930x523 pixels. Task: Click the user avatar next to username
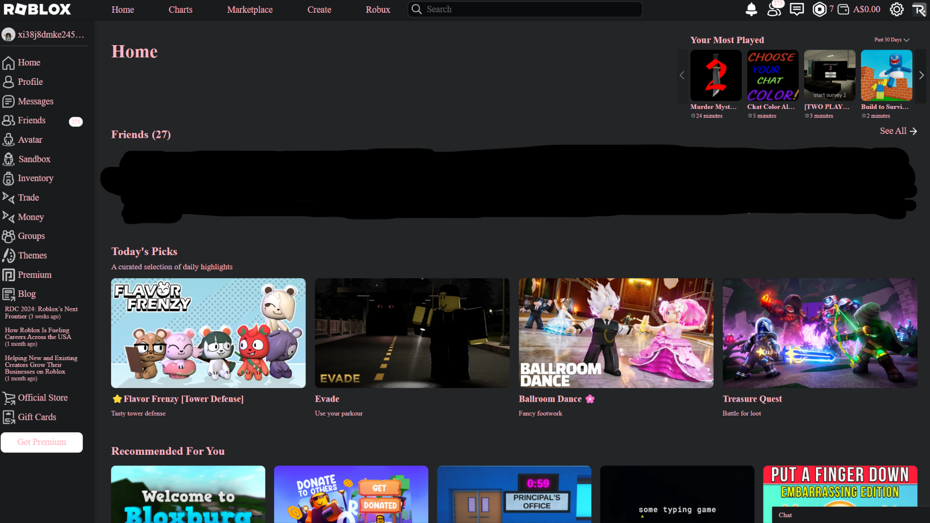(x=8, y=35)
